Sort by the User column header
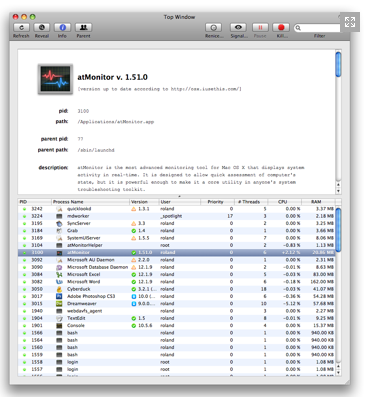Viewport: 370px width, 397px height. click(180, 202)
